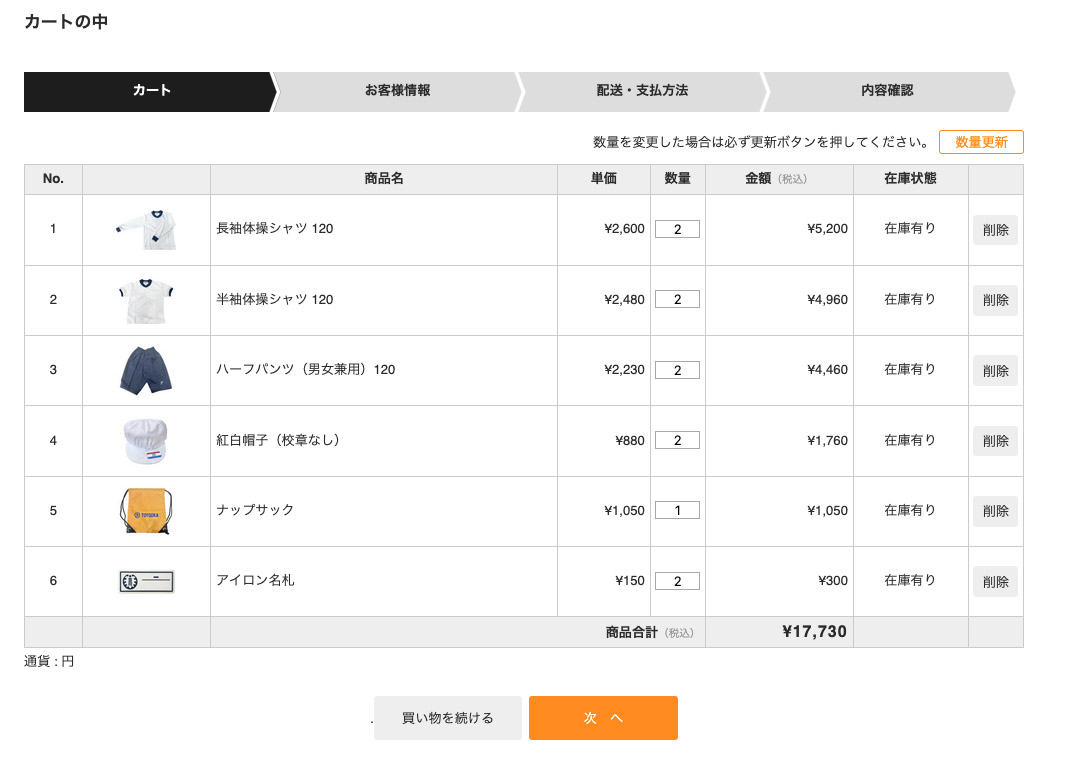Remove 紅白帽子 from the cart
This screenshot has width=1069, height=774.
pyautogui.click(x=995, y=441)
